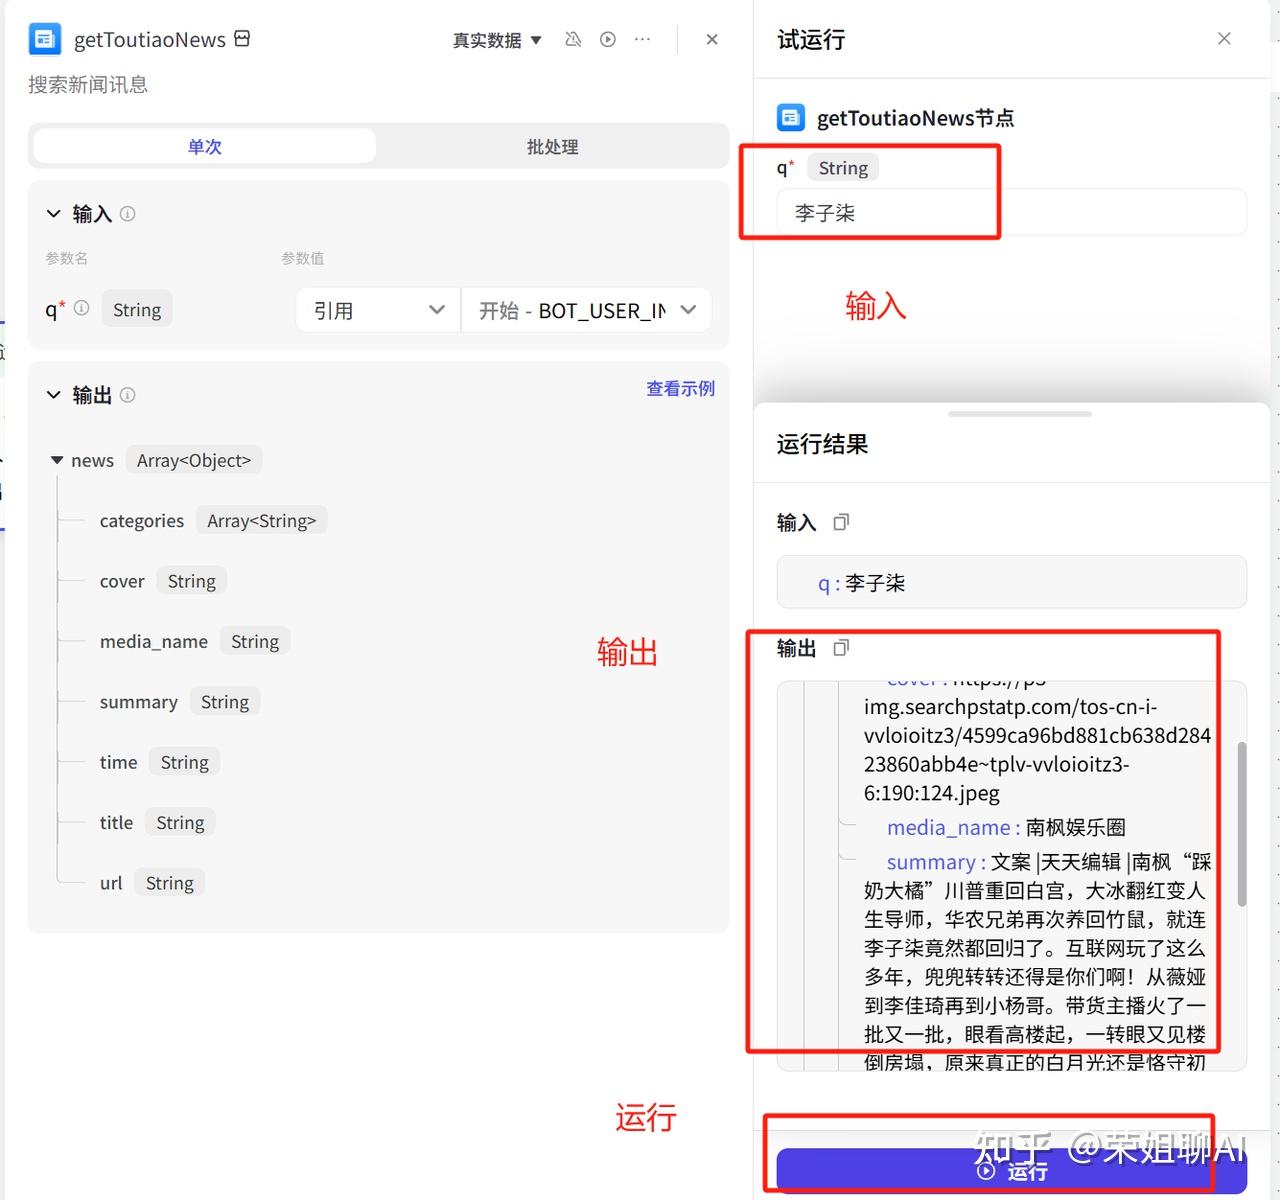The width and height of the screenshot is (1280, 1200).
Task: Copy the 输出 run result content
Action: [840, 647]
